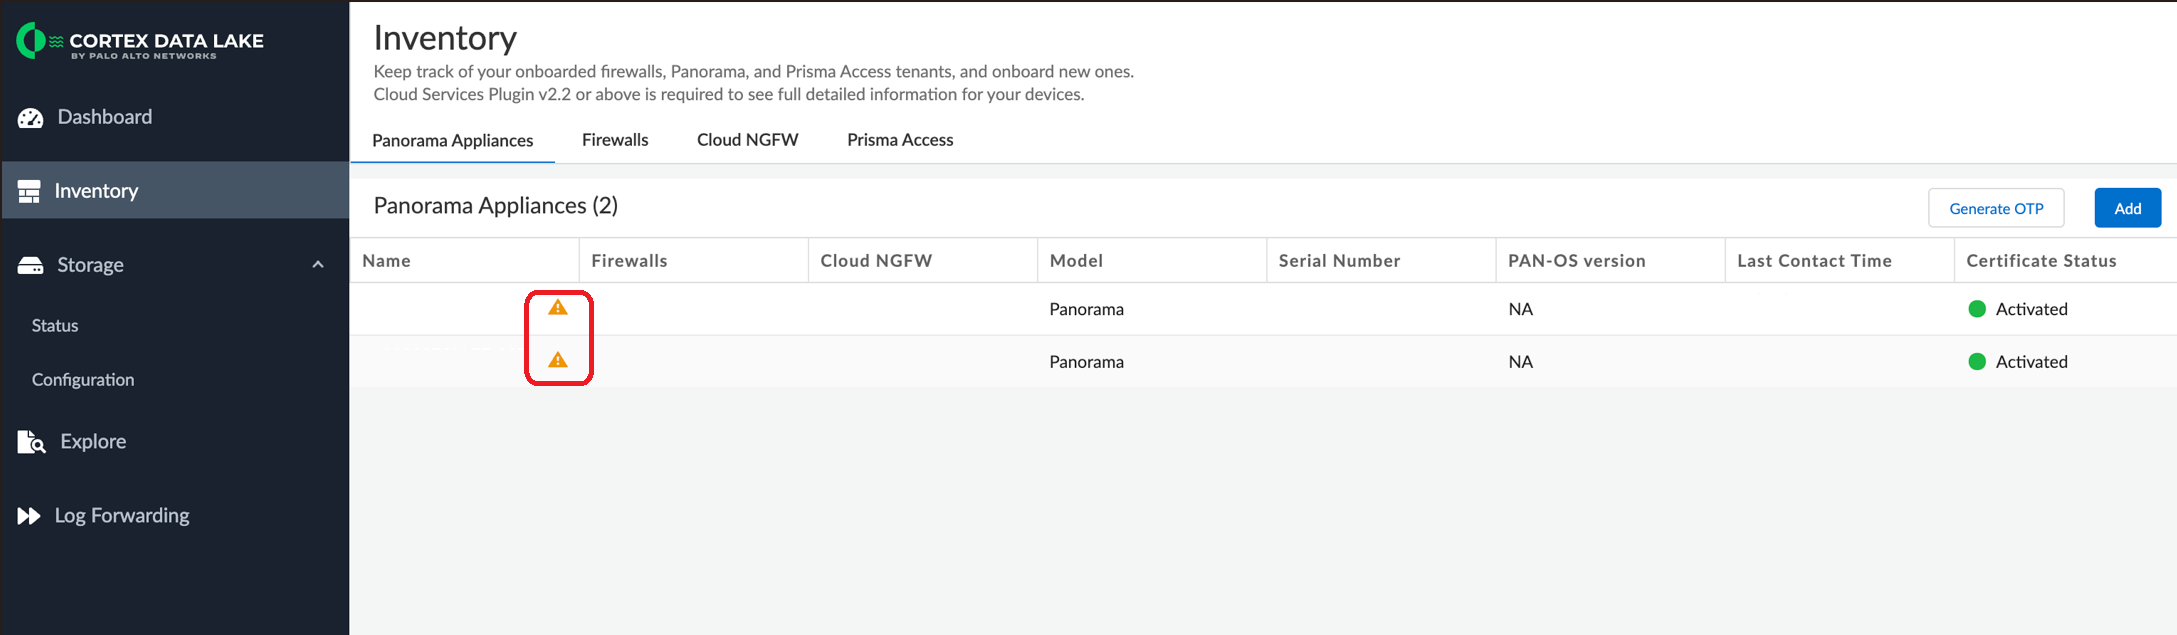Select the Panorama Appliances tab

click(452, 141)
